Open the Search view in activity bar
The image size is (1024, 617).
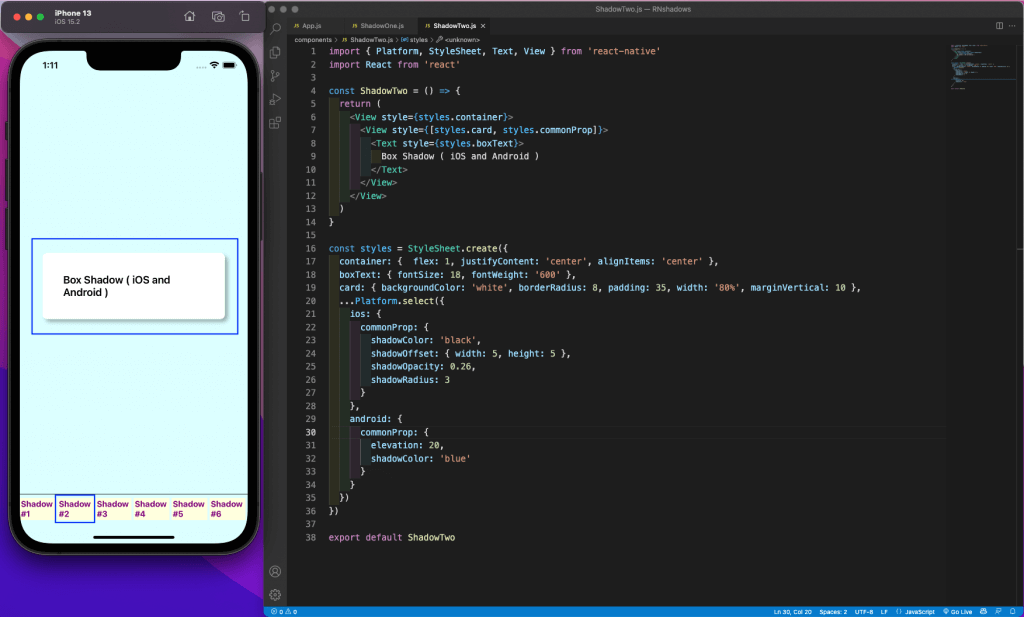276,28
